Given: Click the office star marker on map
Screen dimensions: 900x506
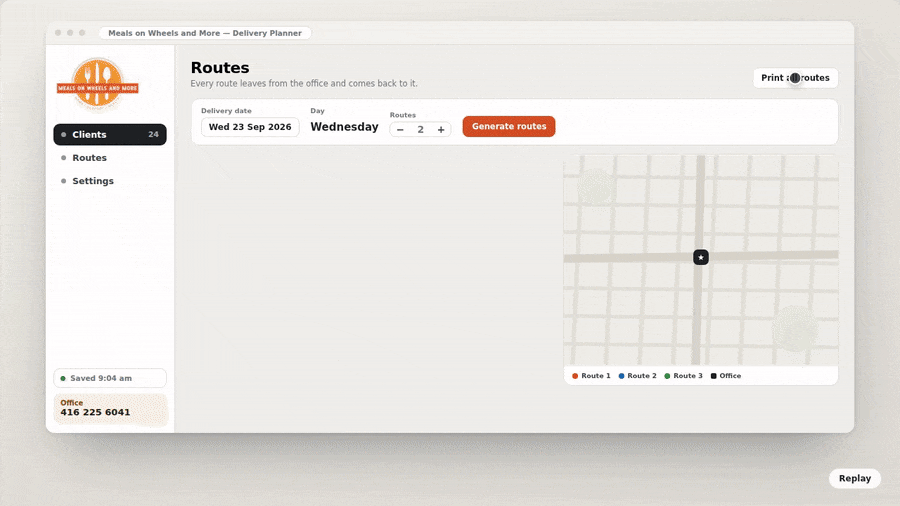Looking at the screenshot, I should (700, 257).
